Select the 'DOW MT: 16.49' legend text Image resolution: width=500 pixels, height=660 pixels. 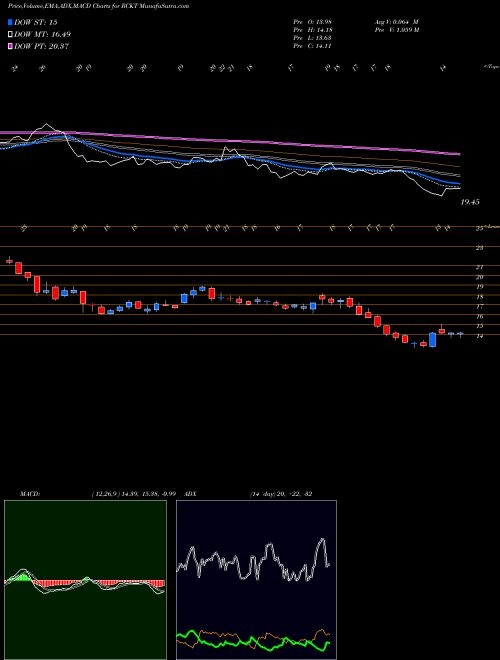coord(43,35)
